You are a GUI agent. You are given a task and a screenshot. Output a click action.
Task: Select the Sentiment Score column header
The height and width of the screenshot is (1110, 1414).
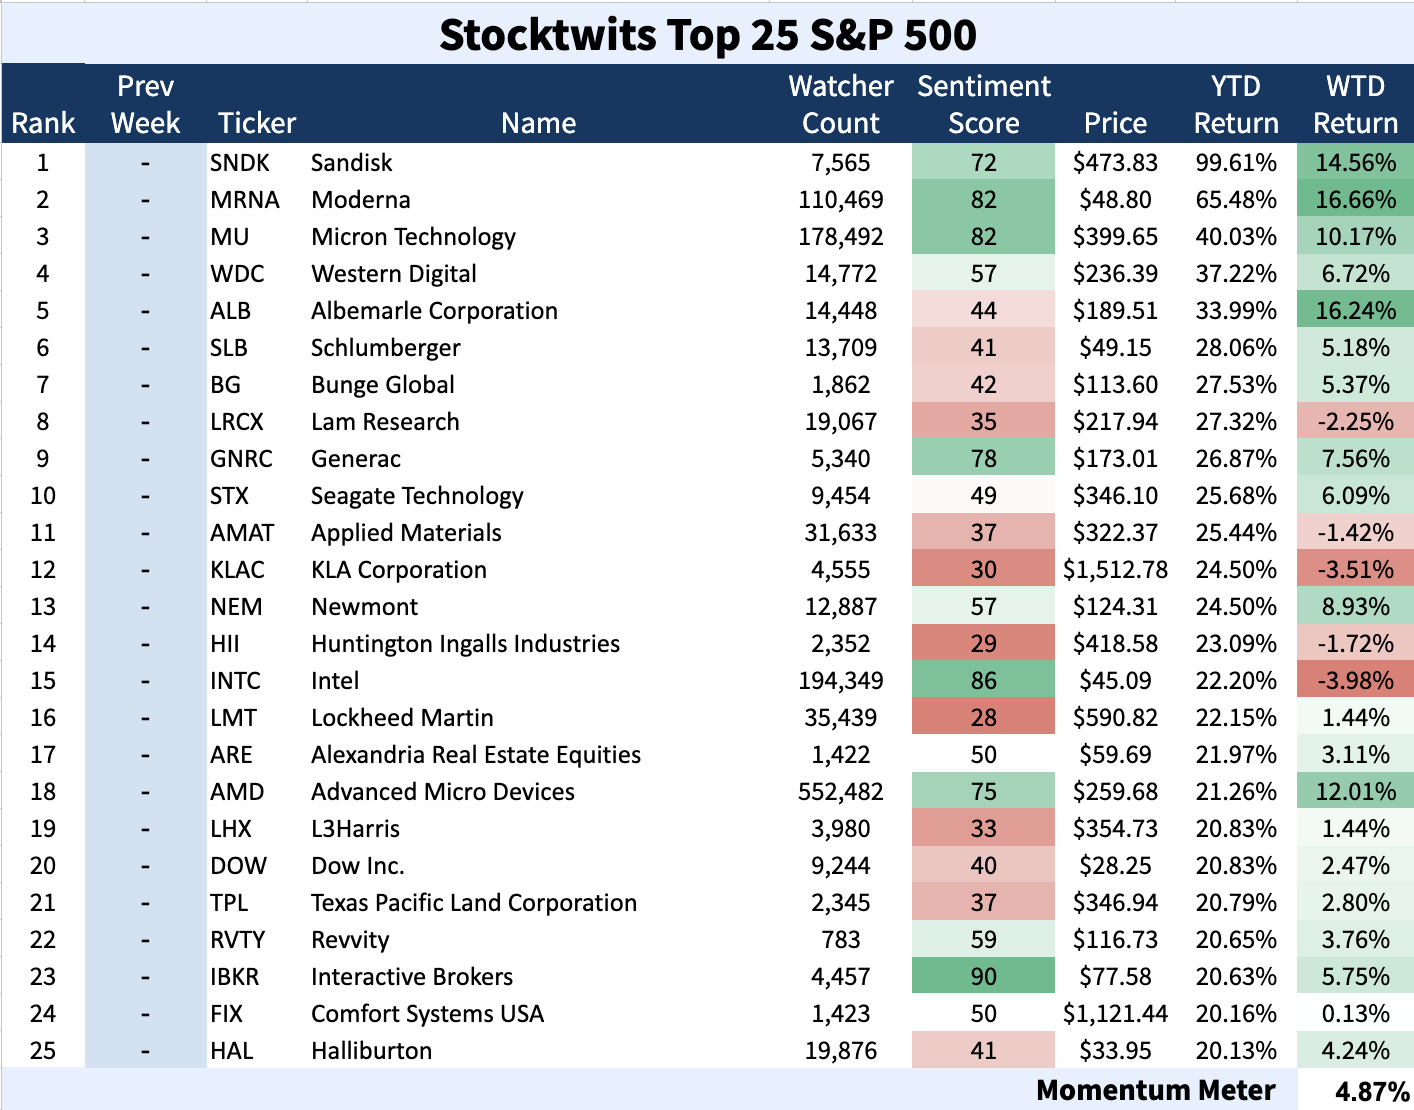point(983,104)
